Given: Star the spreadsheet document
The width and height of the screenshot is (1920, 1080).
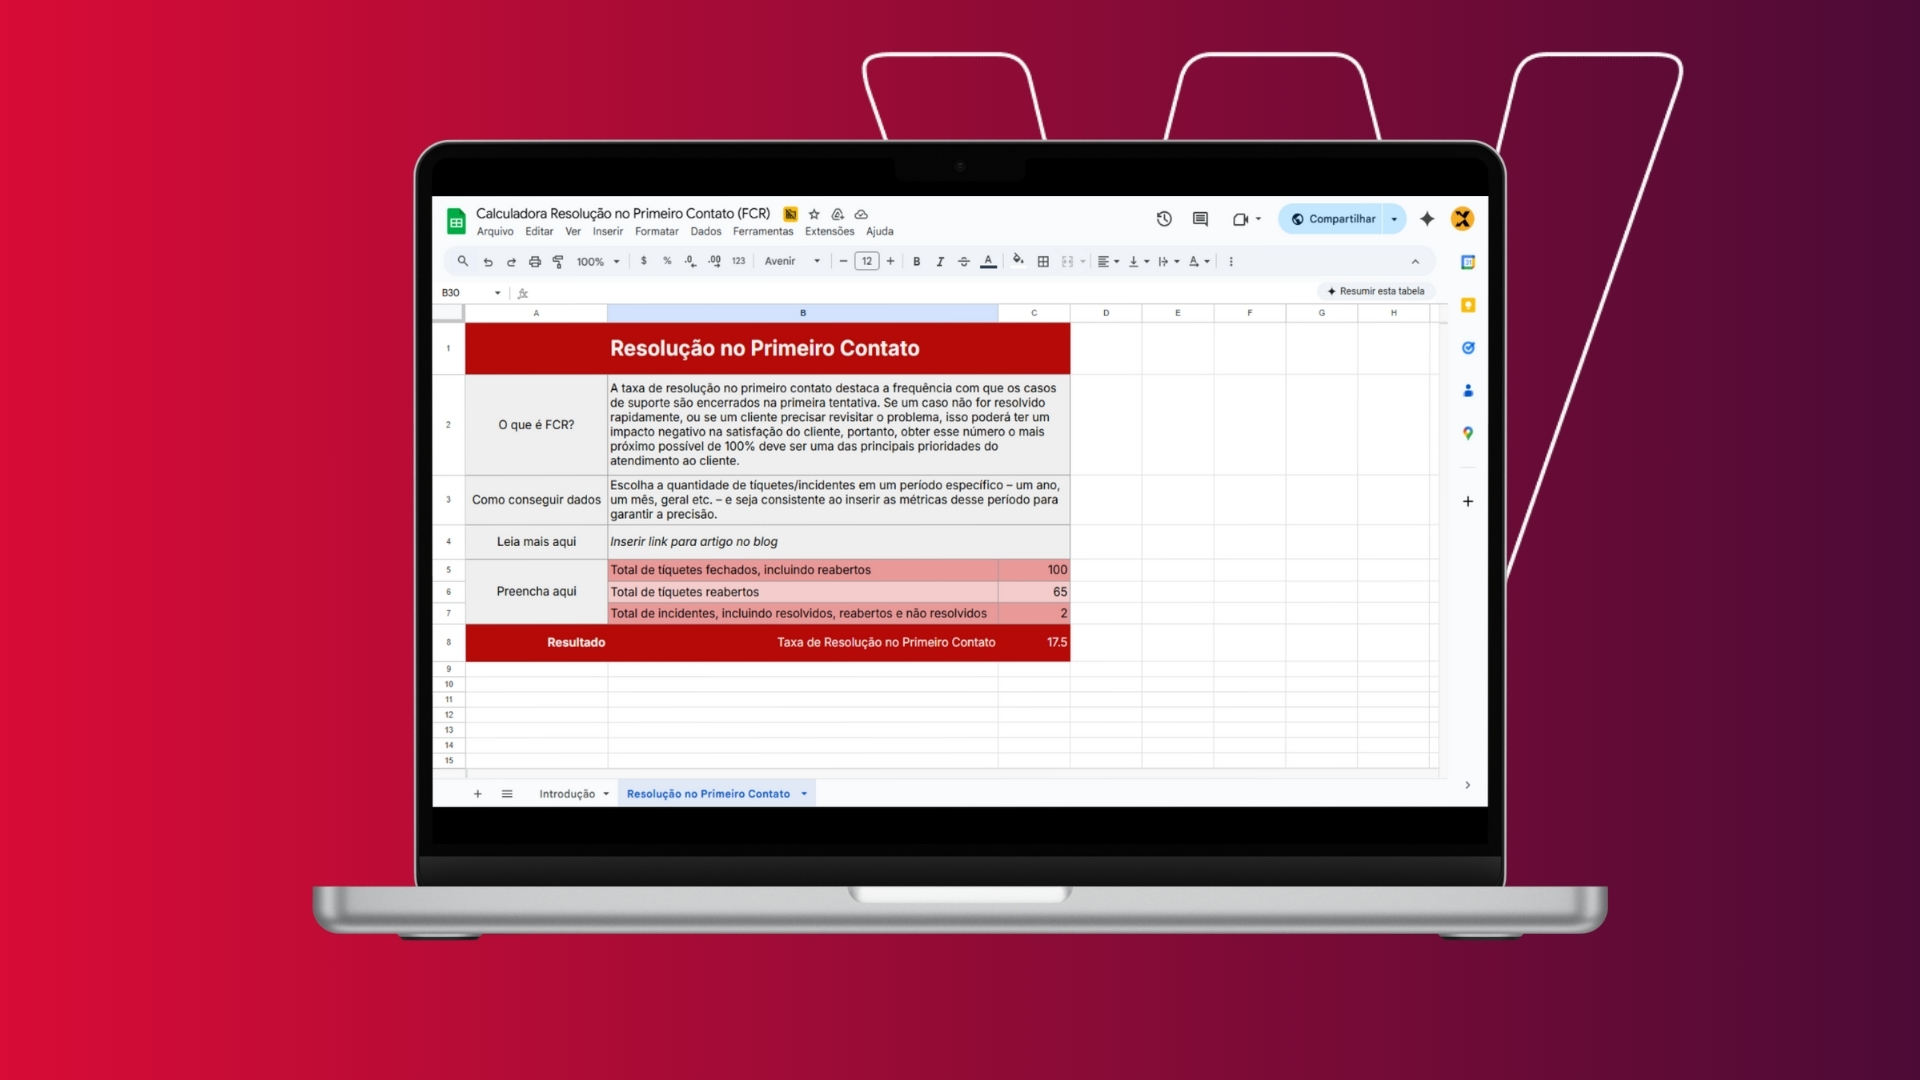Looking at the screenshot, I should pos(814,214).
